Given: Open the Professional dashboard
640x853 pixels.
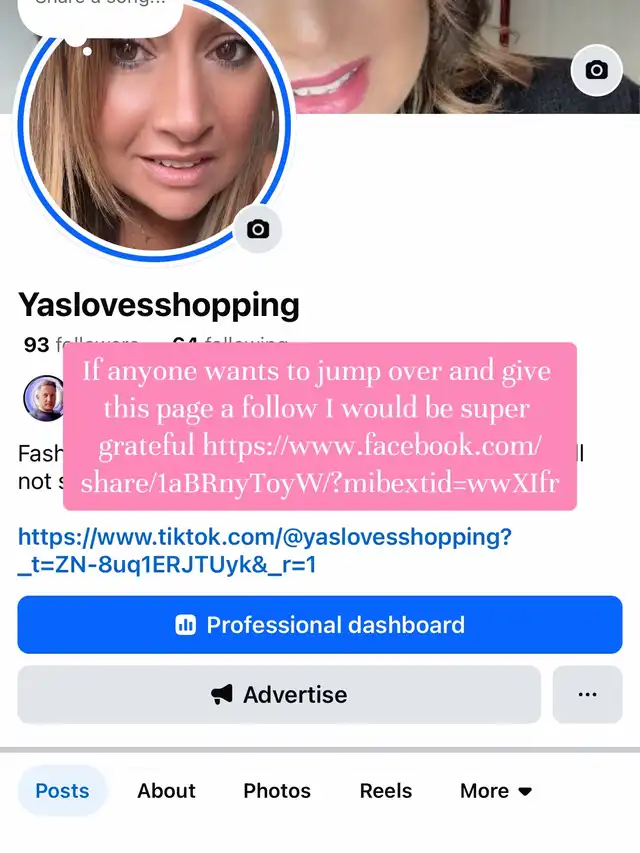Looking at the screenshot, I should coord(320,625).
